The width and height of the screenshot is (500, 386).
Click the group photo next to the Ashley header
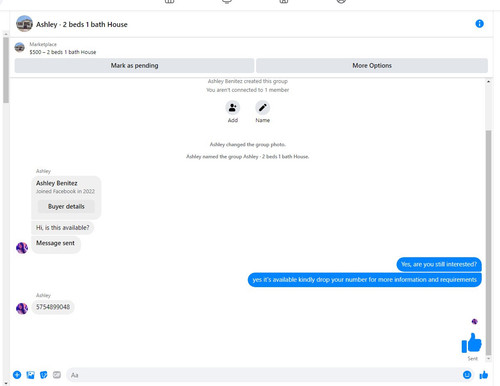pos(24,24)
